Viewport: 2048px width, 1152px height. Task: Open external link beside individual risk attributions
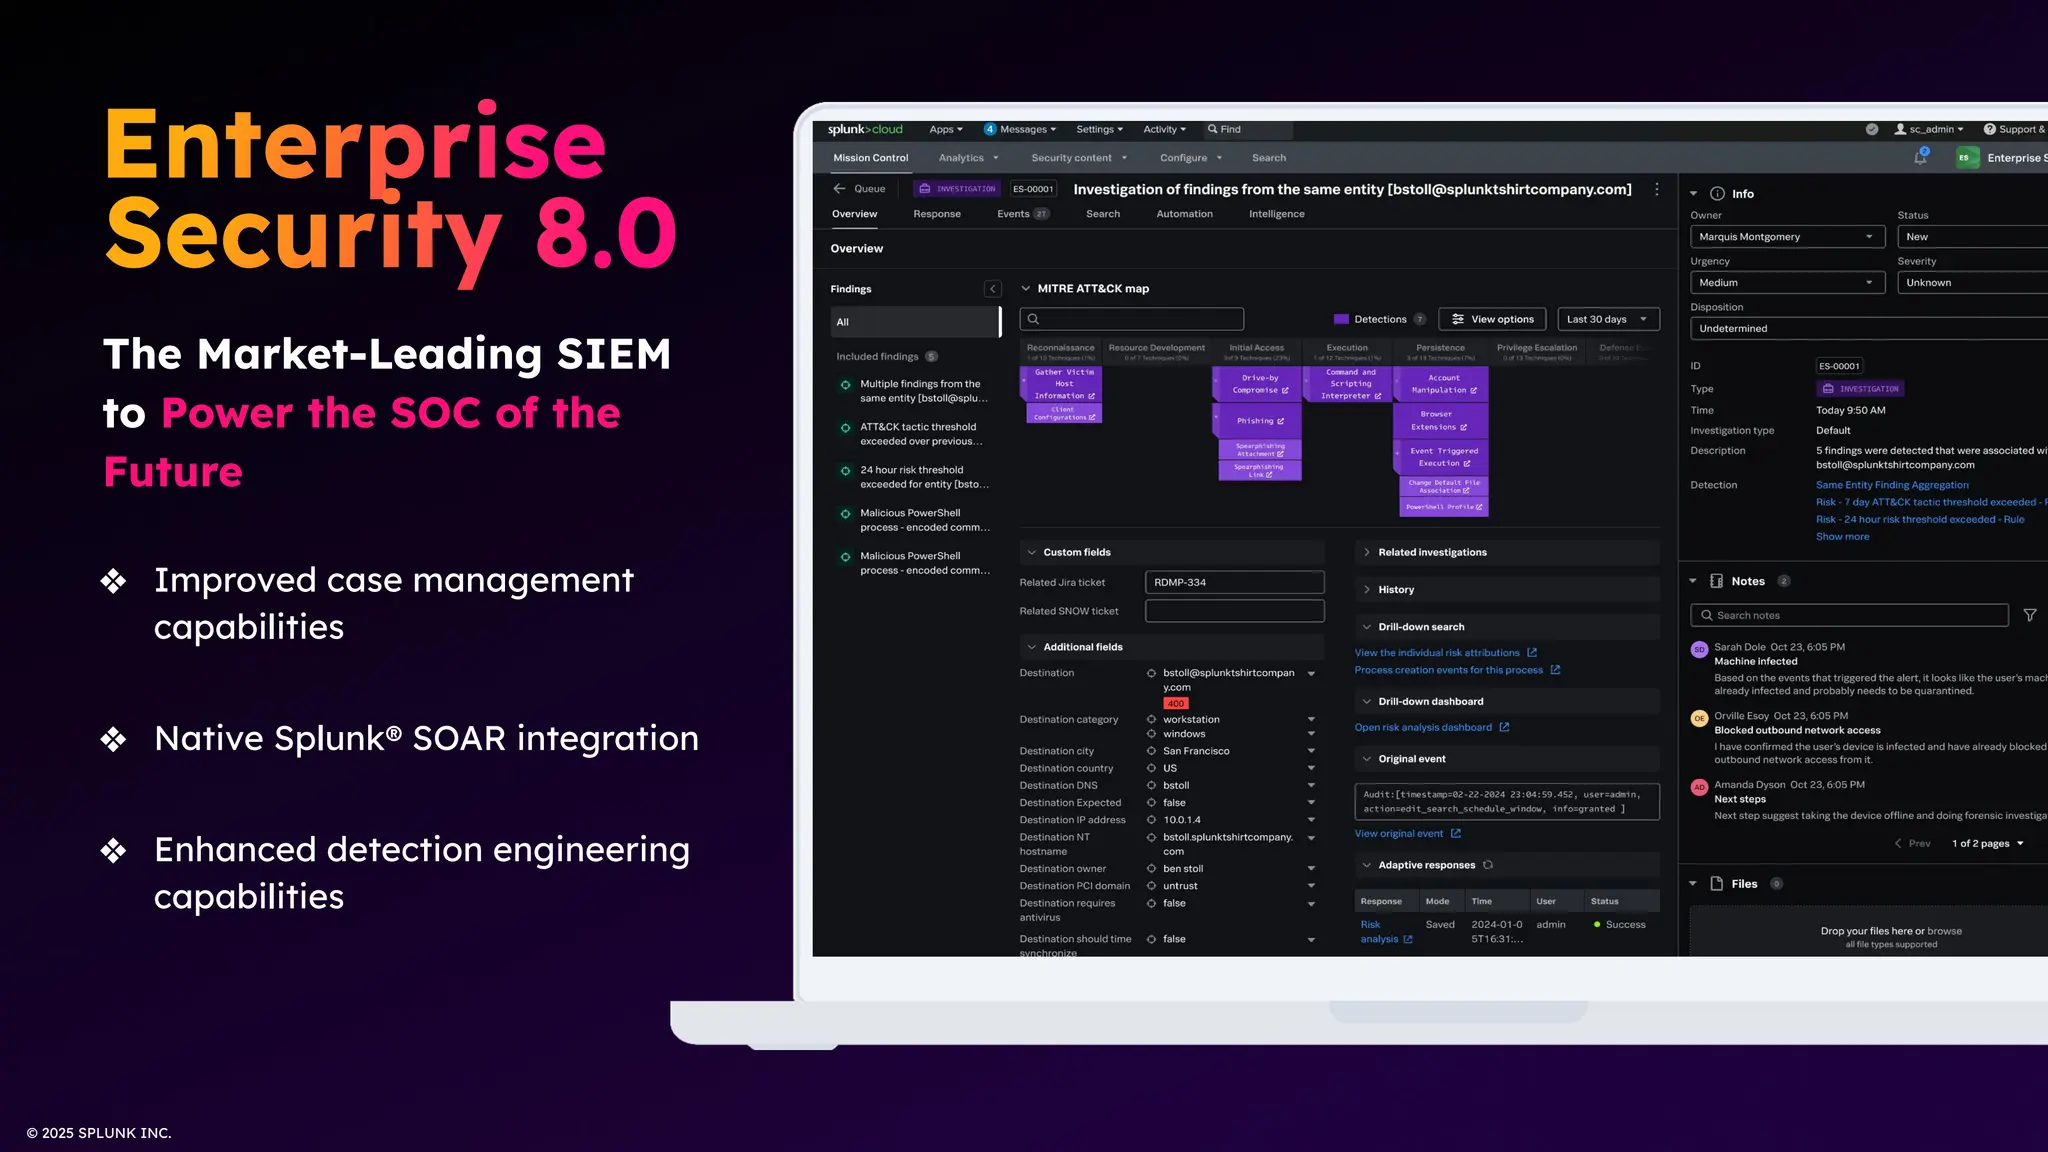[x=1532, y=653]
